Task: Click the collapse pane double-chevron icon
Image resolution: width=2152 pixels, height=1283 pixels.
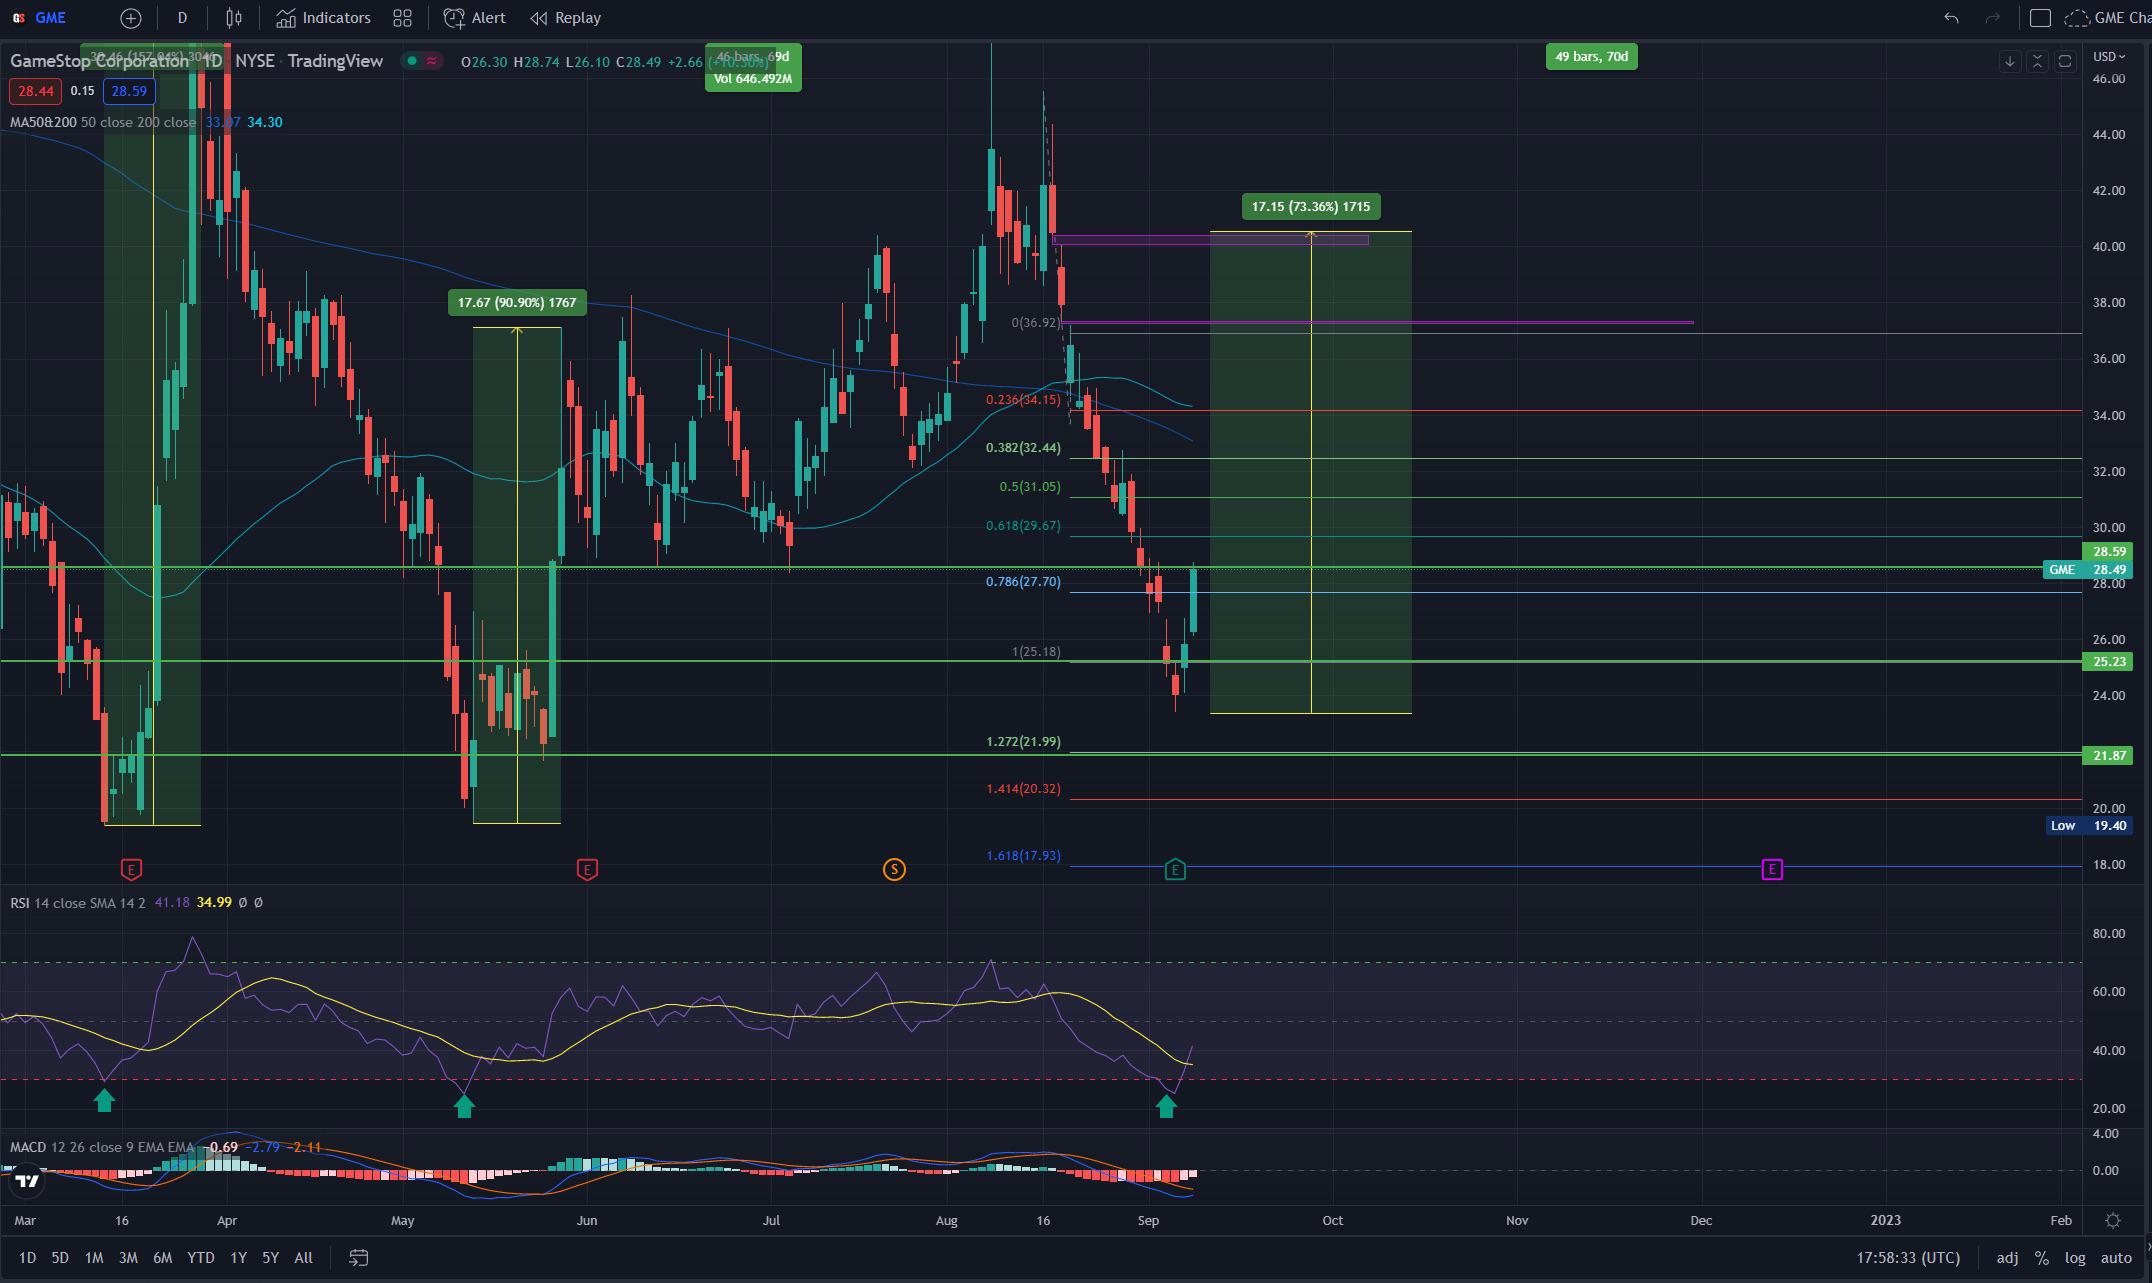Action: [x=2037, y=62]
